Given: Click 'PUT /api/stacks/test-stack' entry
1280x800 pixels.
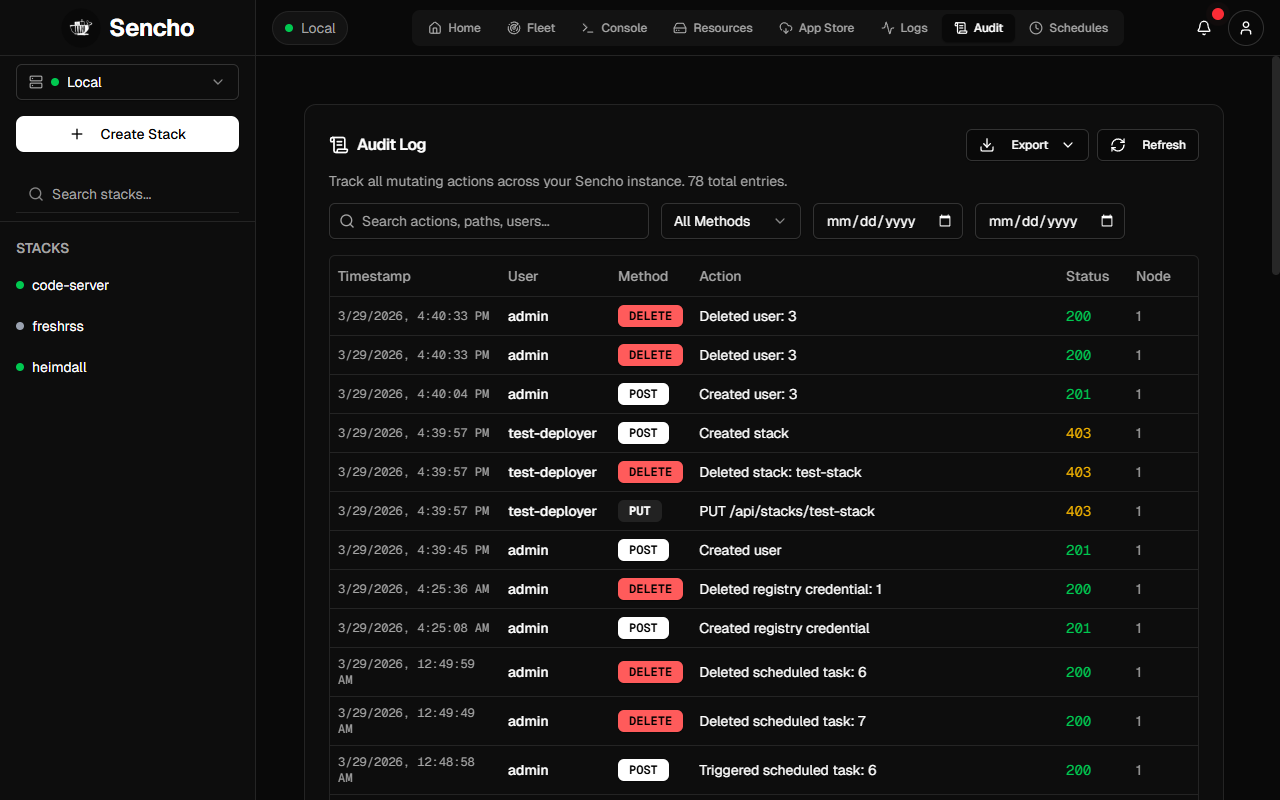Looking at the screenshot, I should [x=787, y=511].
